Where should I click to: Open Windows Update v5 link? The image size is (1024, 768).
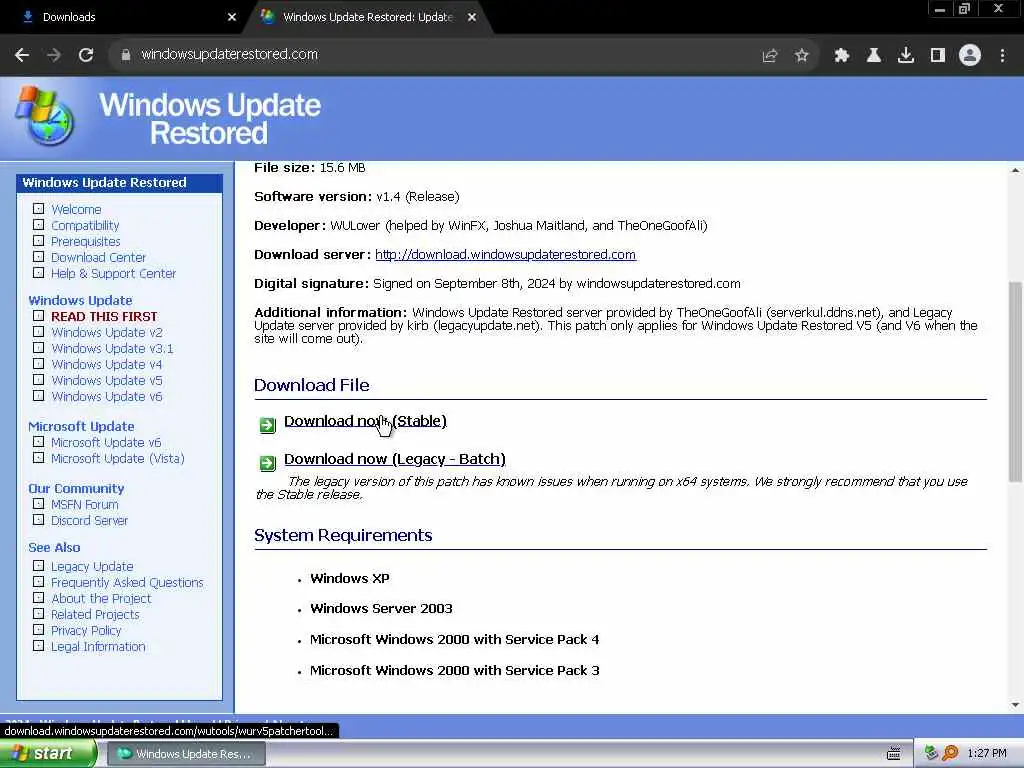(x=107, y=381)
